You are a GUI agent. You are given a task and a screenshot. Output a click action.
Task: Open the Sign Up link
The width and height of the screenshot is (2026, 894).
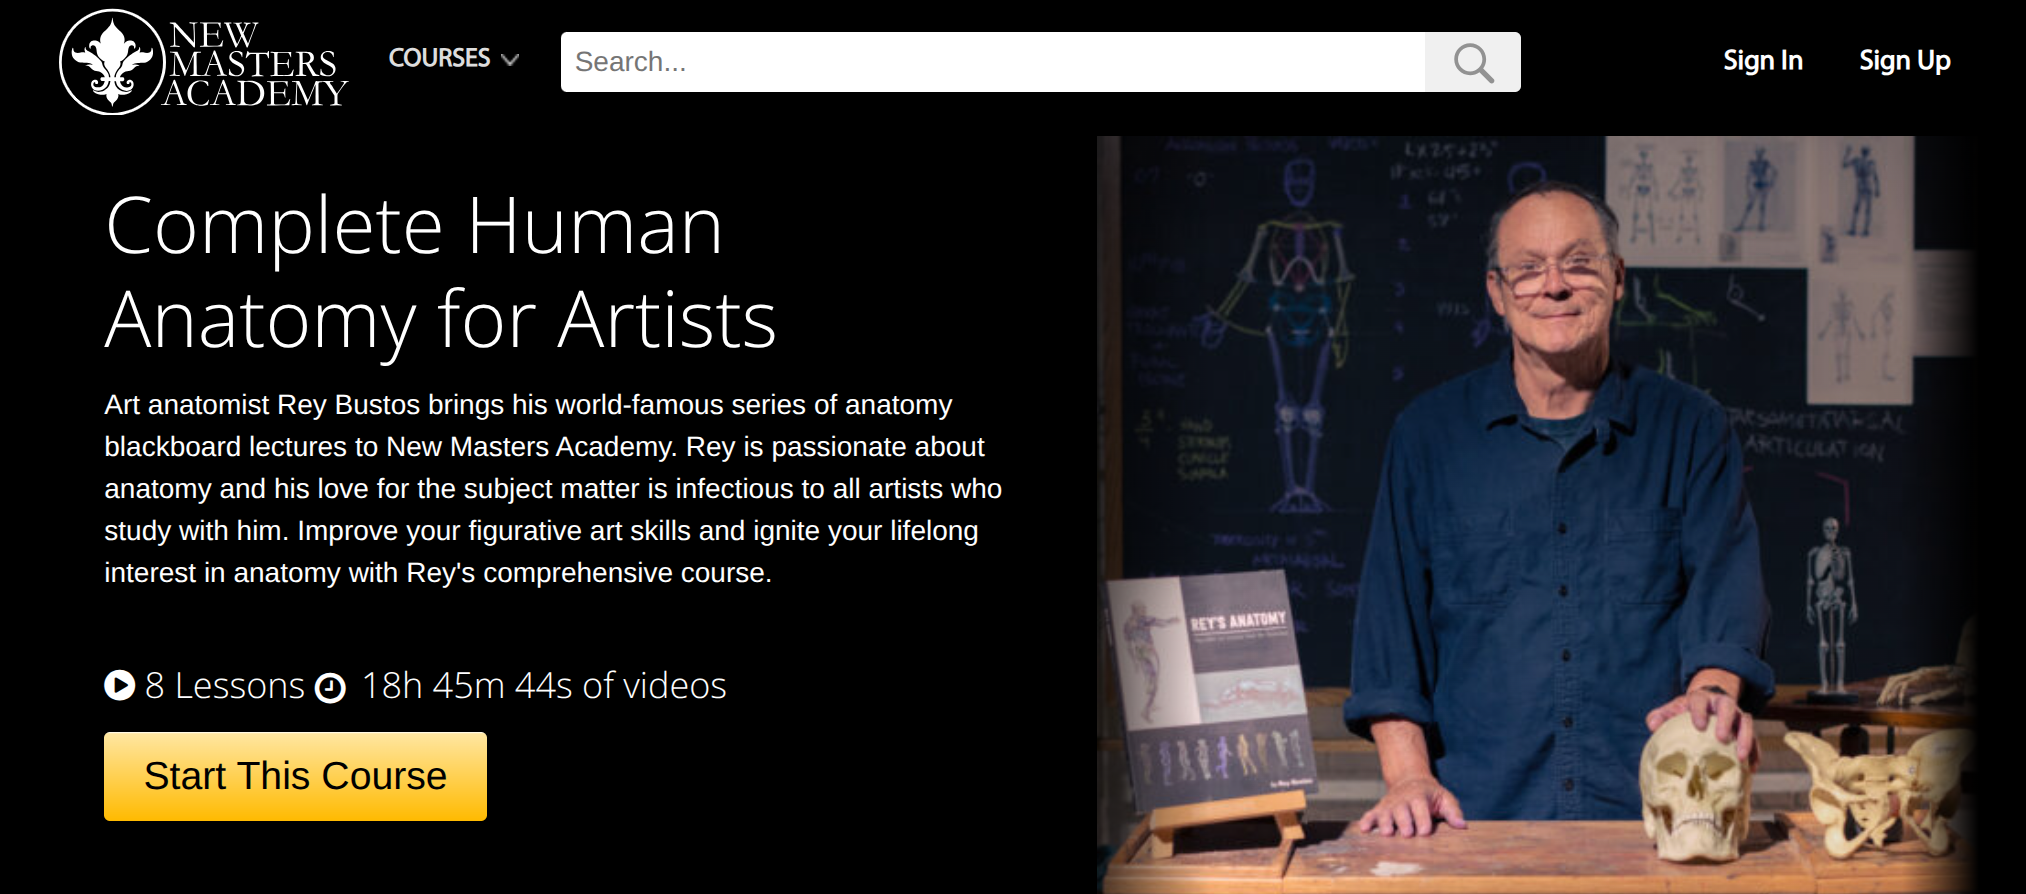[x=1905, y=61]
